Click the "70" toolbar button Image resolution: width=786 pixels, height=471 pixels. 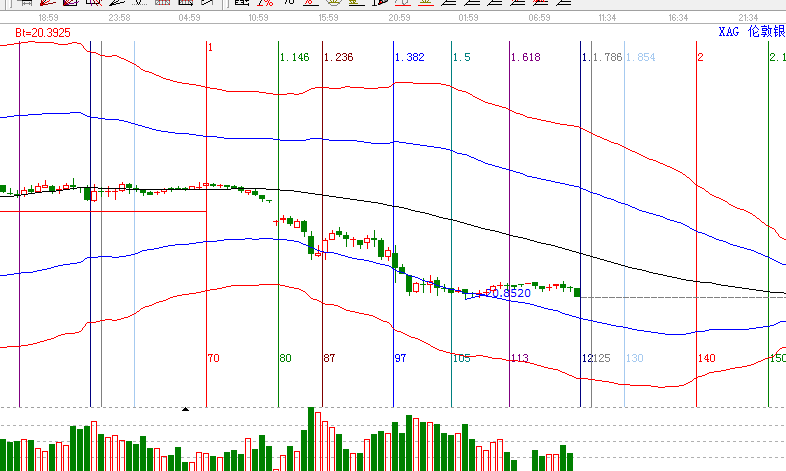pyautogui.click(x=288, y=3)
